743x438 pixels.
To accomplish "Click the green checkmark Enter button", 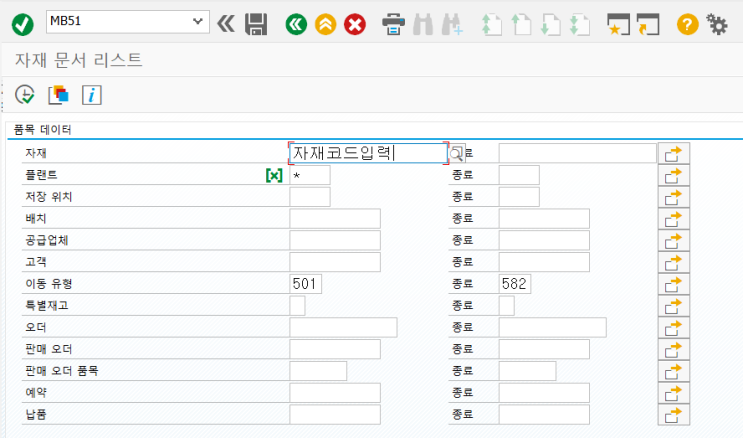I will click(22, 24).
